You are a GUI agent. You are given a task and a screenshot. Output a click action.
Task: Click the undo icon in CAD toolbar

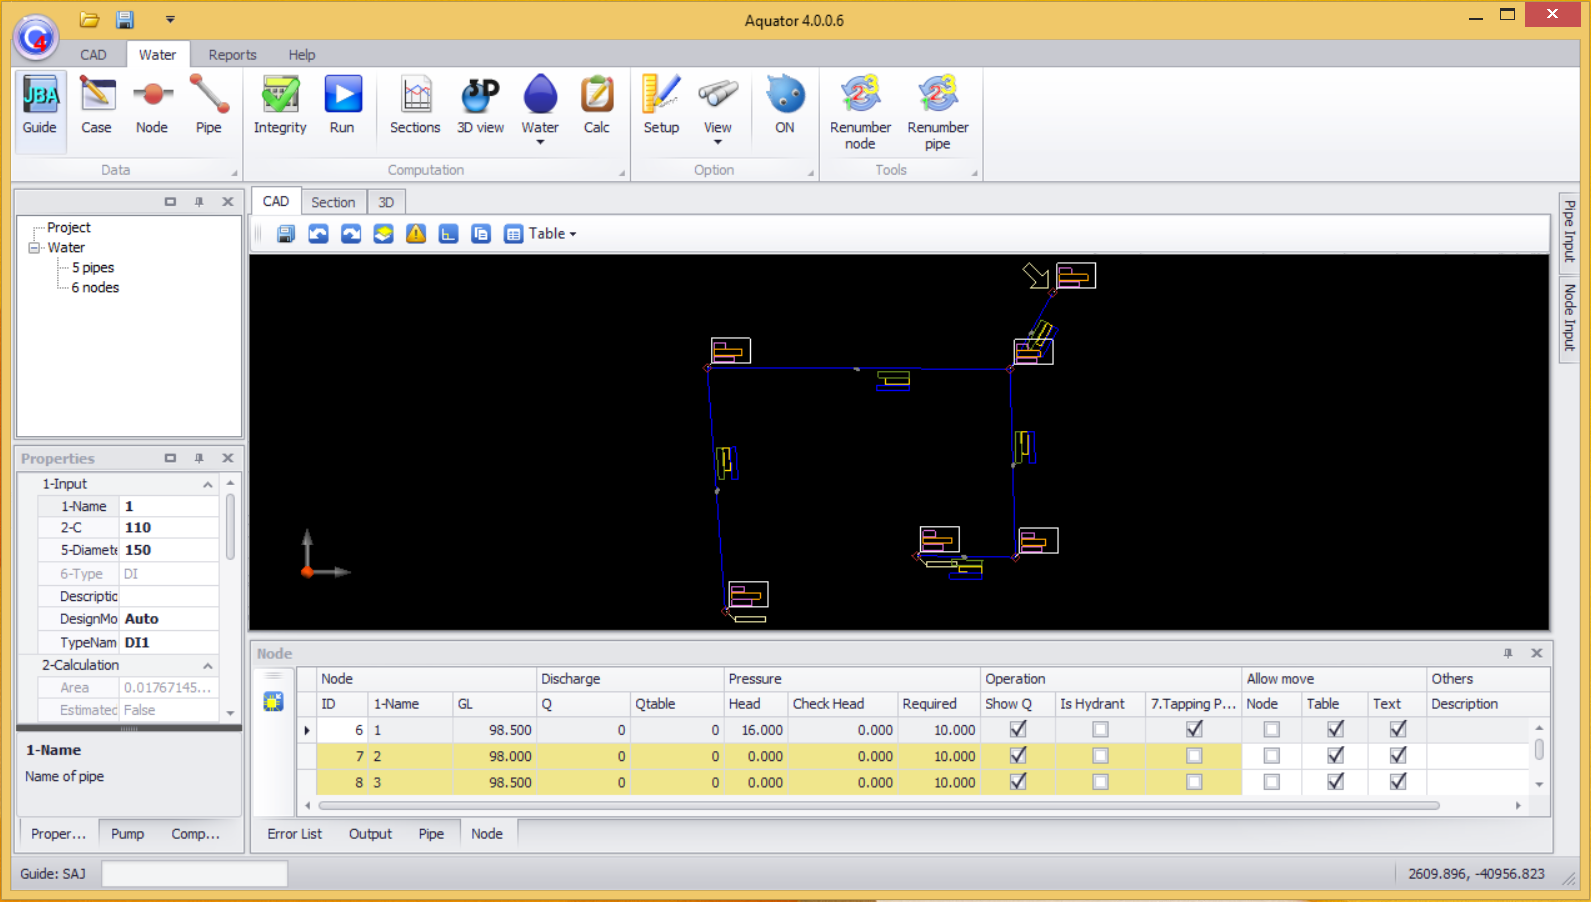pos(318,234)
